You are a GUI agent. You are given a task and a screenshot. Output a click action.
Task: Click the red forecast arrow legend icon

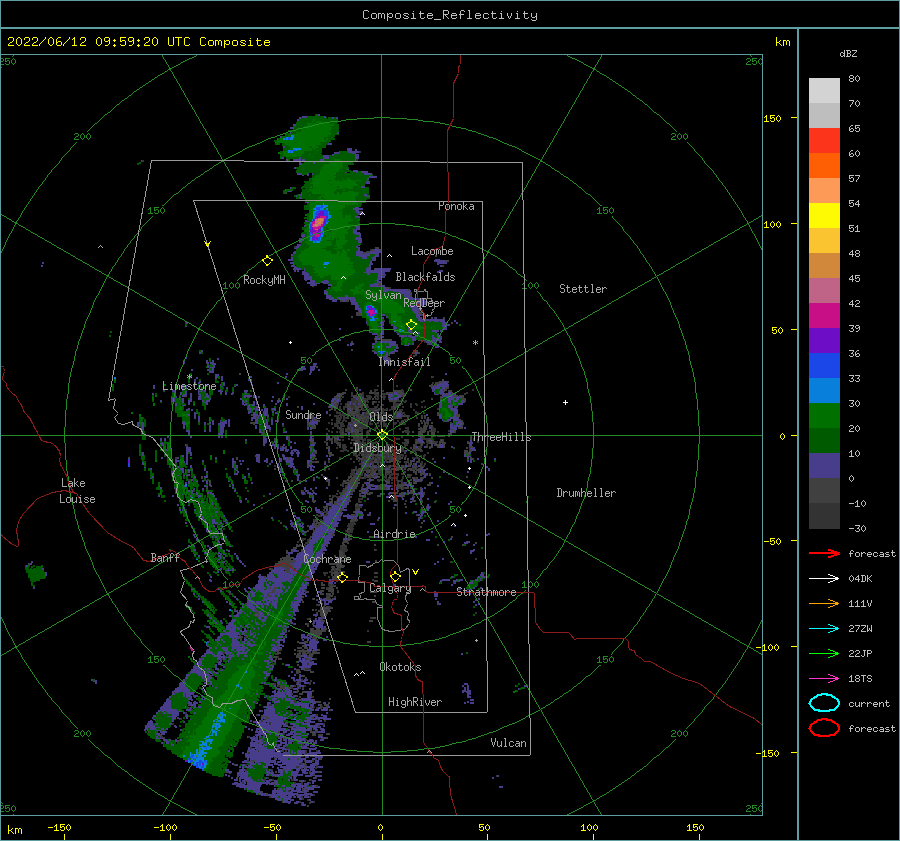click(x=824, y=553)
